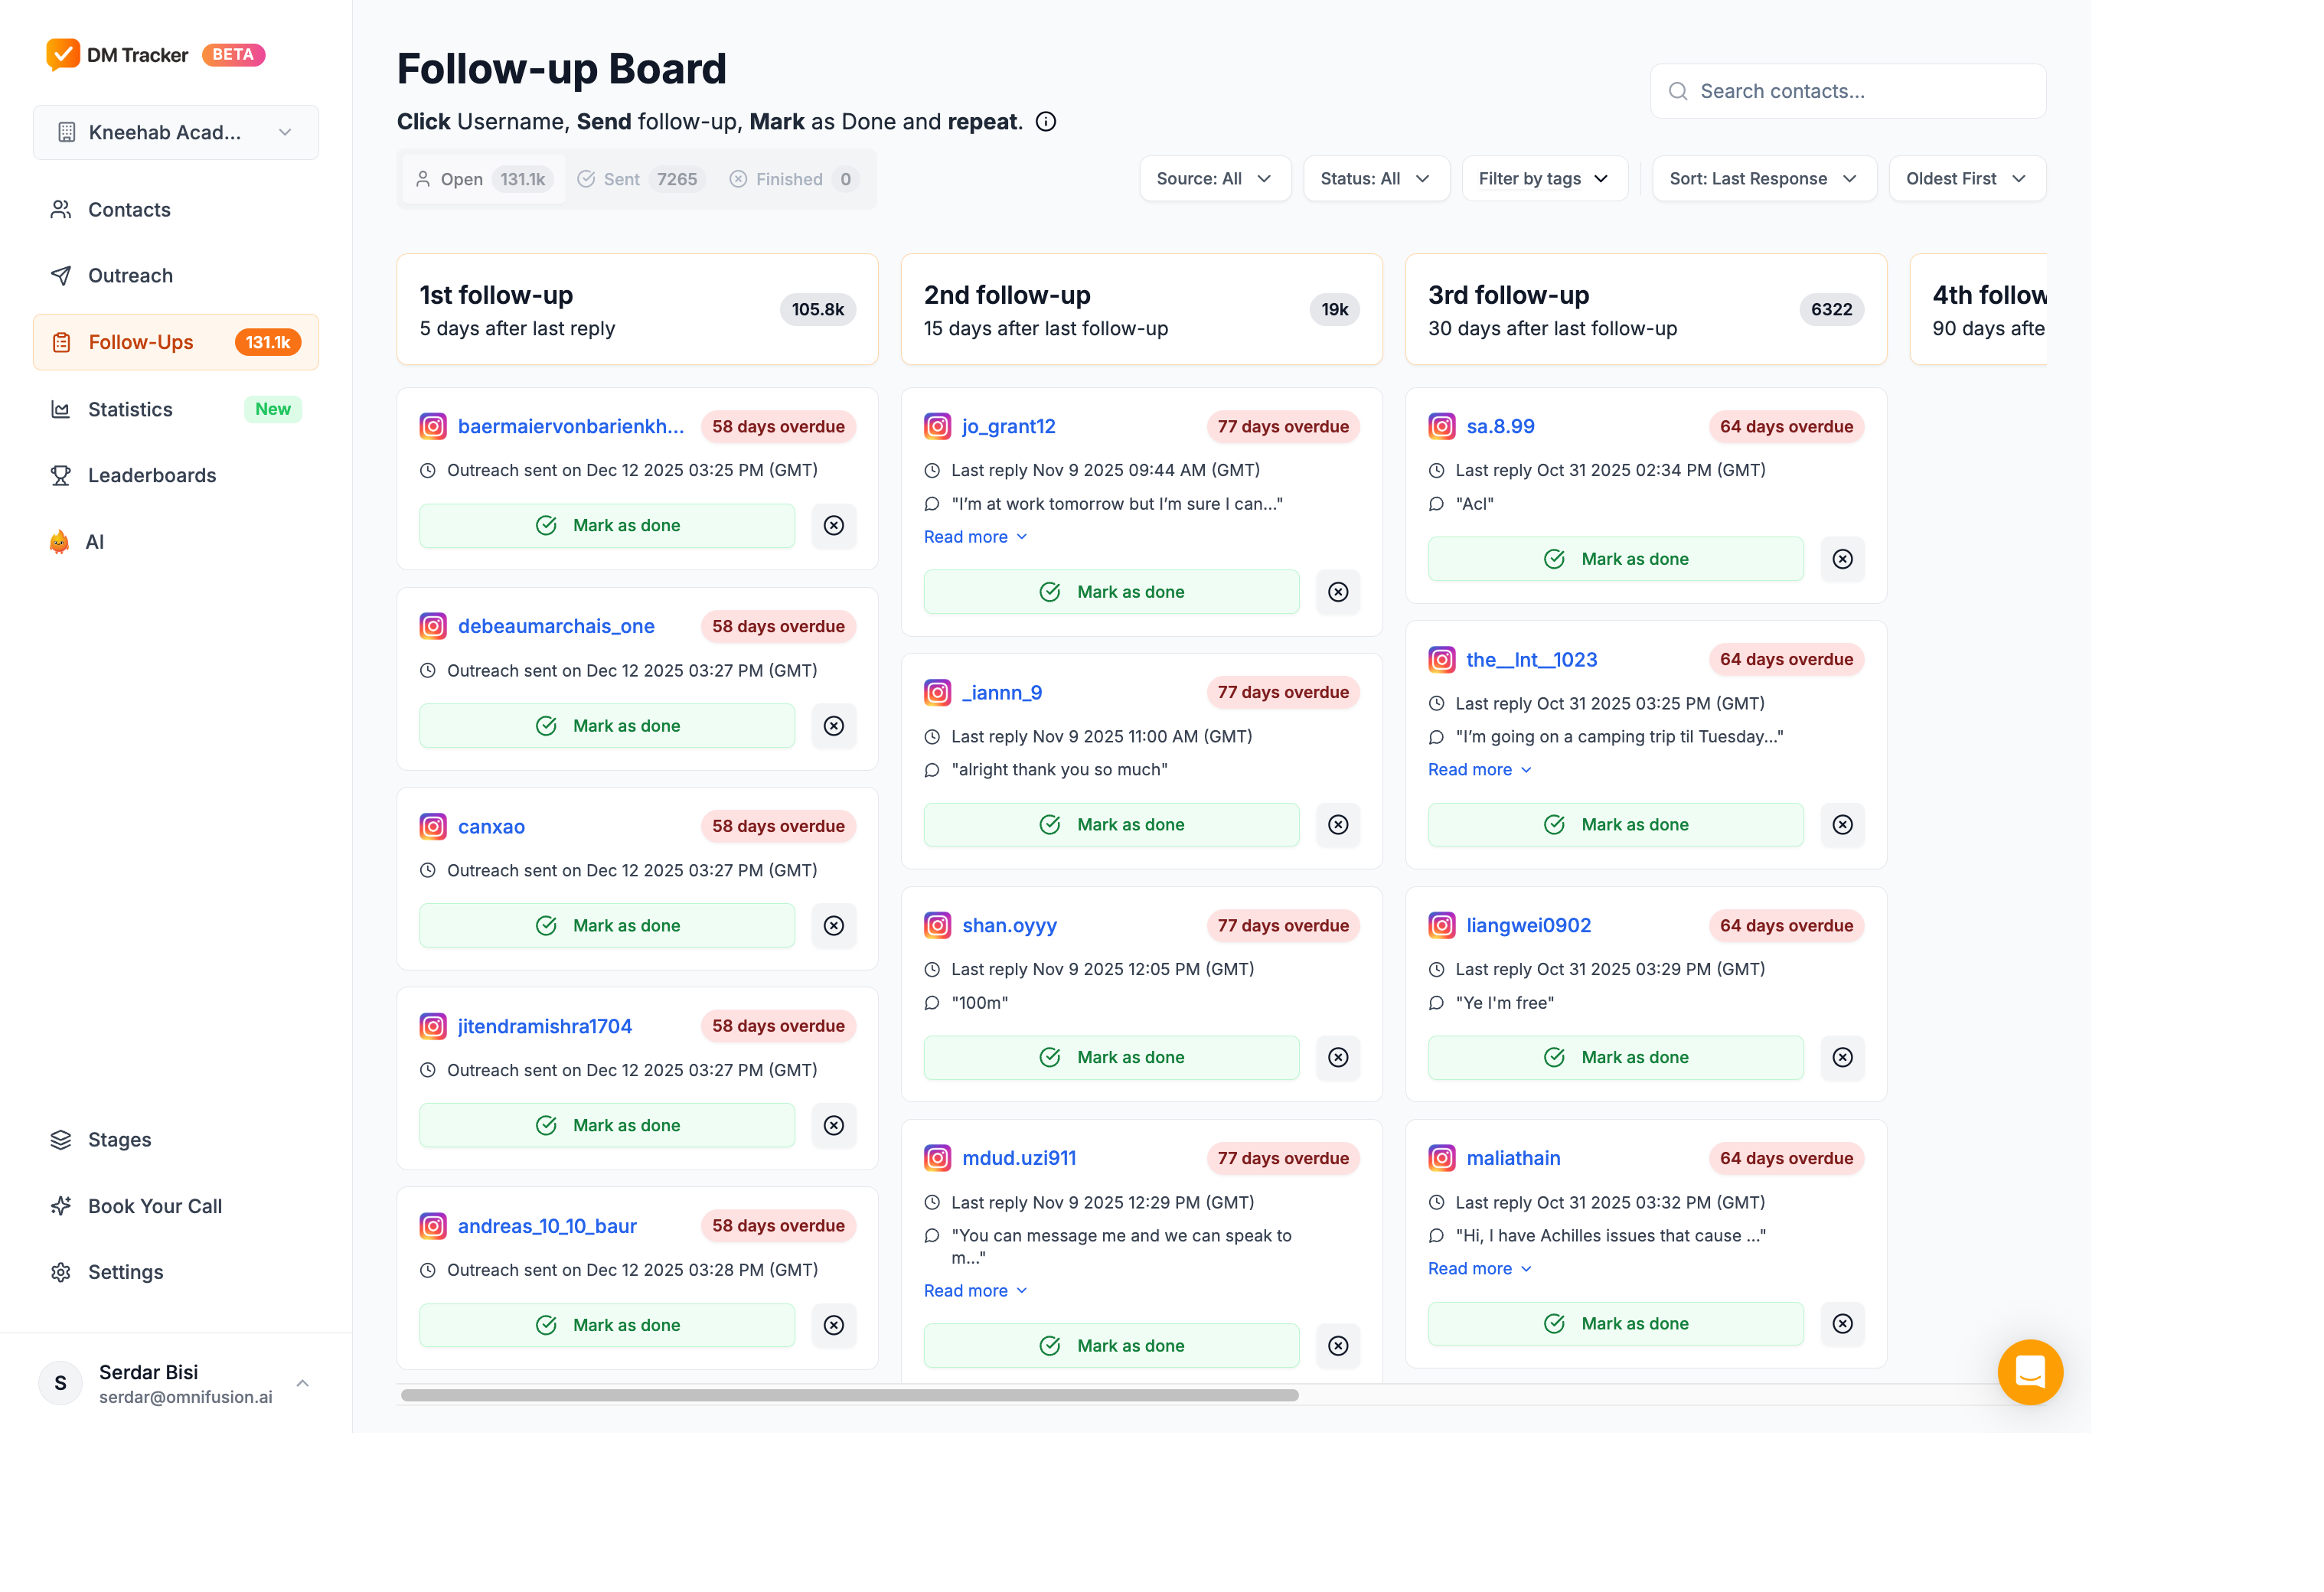The image size is (2324, 1592).
Task: Click the 3rd follow-up column header
Action: [x=1645, y=310]
